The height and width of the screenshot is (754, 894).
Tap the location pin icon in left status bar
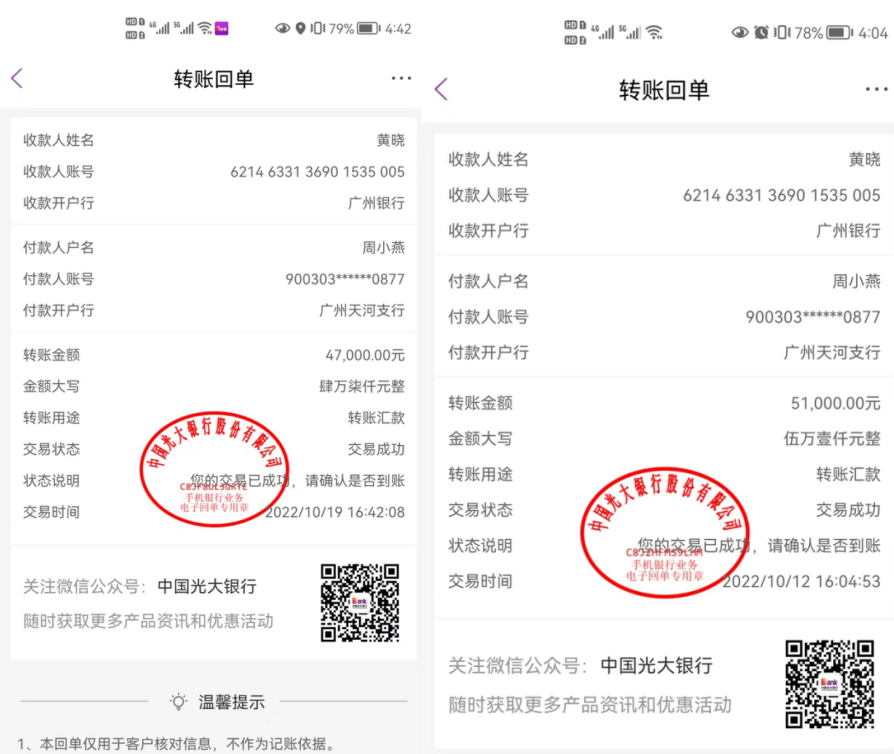[x=300, y=29]
